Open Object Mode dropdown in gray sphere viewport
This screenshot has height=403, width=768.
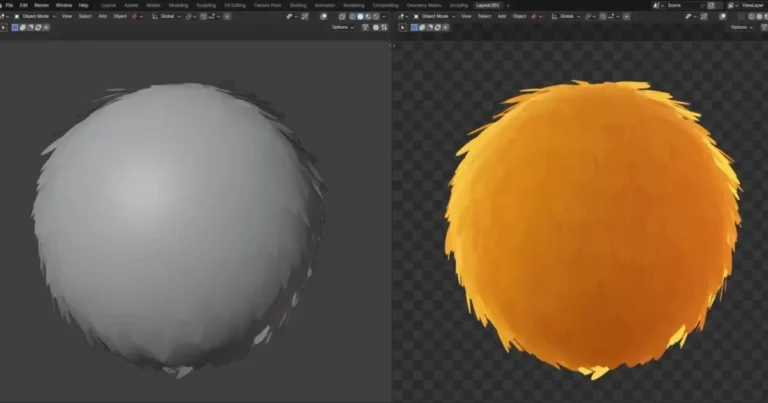click(x=35, y=16)
